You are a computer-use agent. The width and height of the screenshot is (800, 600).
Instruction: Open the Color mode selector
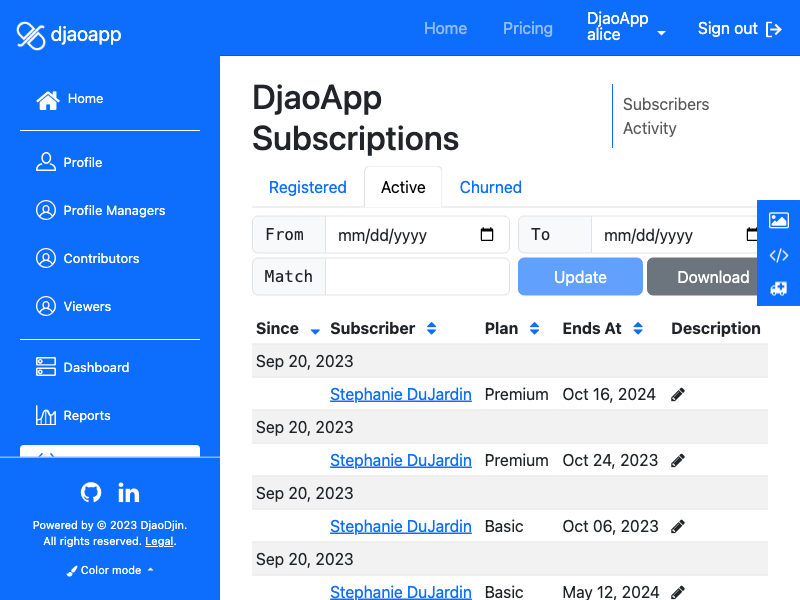click(x=110, y=570)
